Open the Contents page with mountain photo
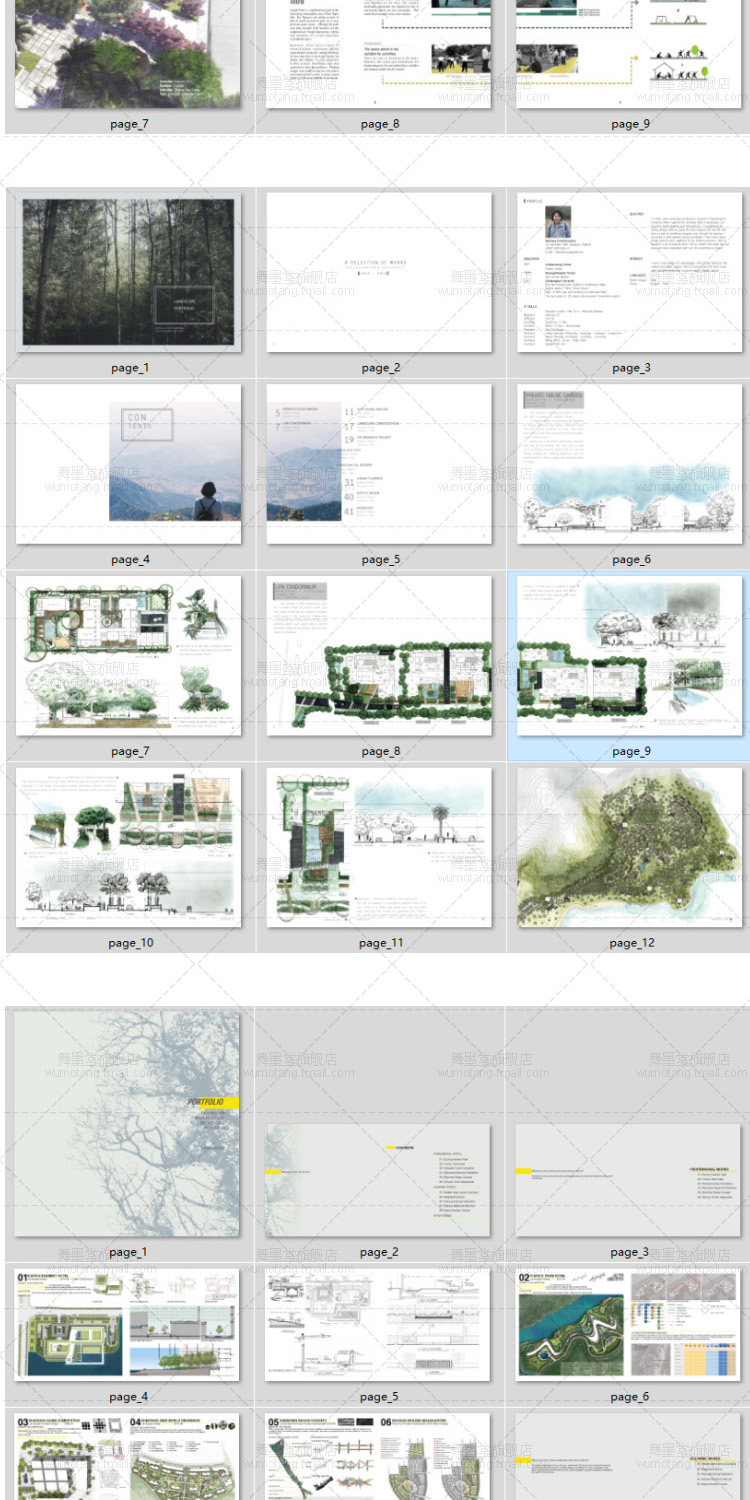 (x=128, y=463)
